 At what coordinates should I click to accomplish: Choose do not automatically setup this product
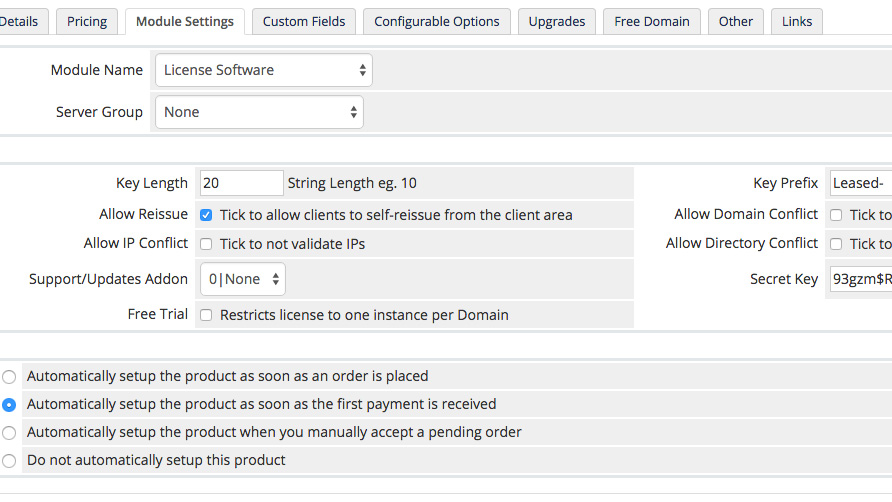click(9, 461)
